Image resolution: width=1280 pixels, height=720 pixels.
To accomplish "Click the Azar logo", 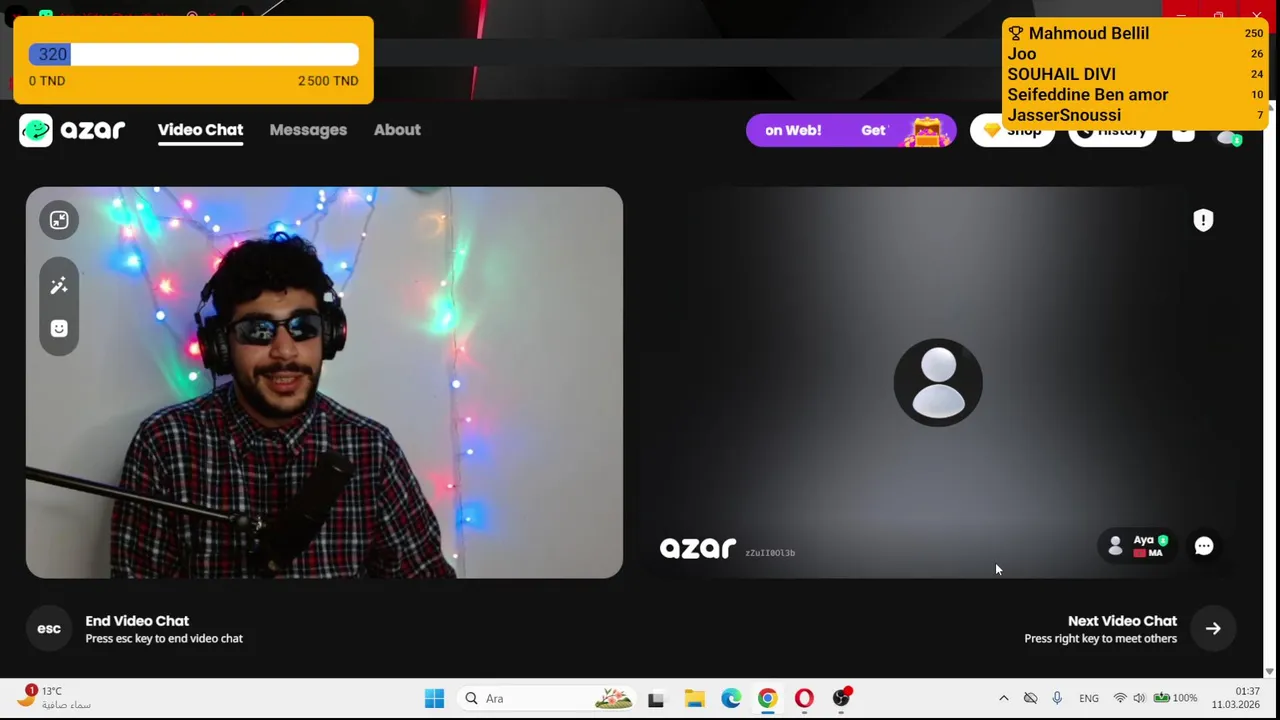I will tap(72, 130).
